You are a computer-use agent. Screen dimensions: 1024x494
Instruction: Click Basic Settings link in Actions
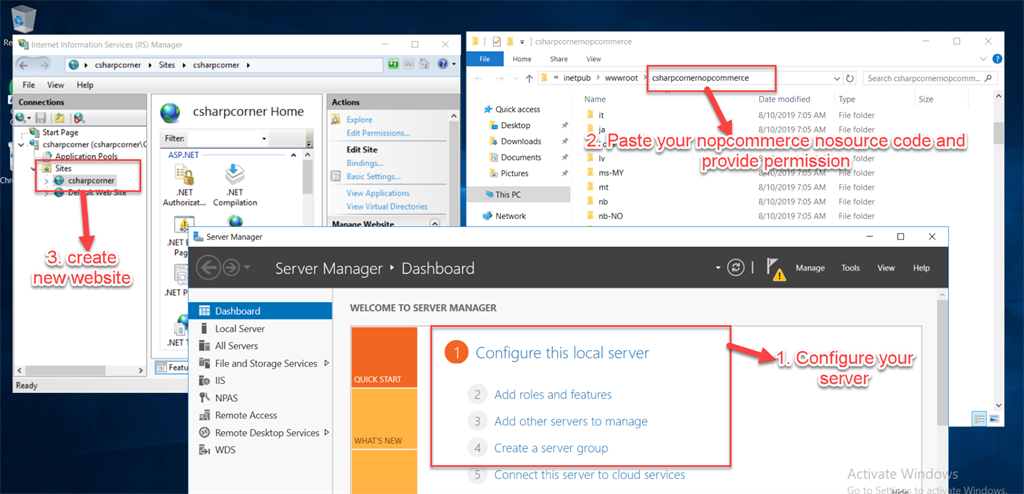point(374,176)
